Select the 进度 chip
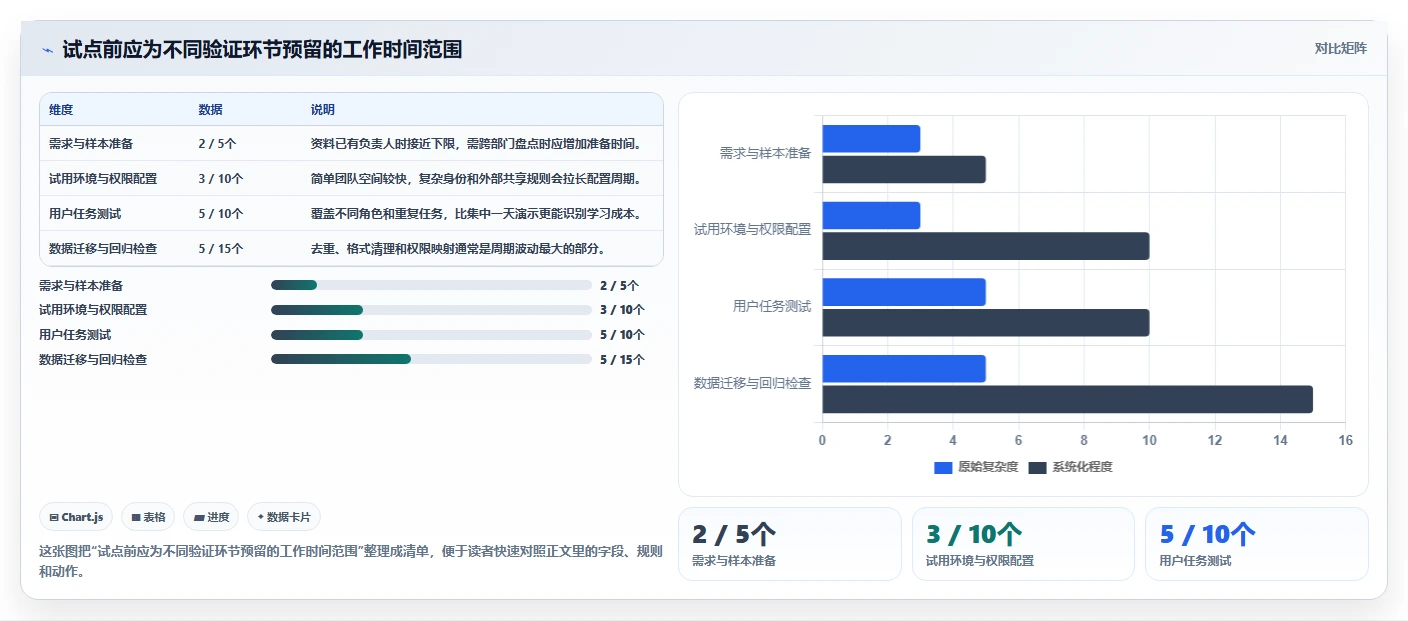Screen dimensions: 1408x621 [x=211, y=517]
